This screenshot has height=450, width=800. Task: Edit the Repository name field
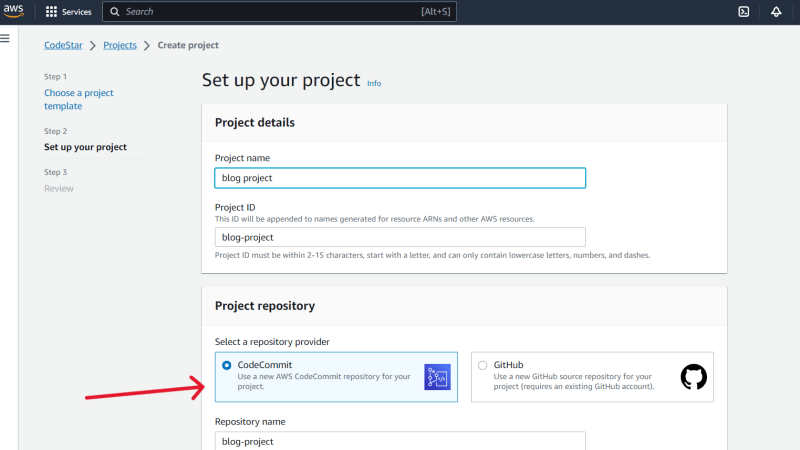400,441
